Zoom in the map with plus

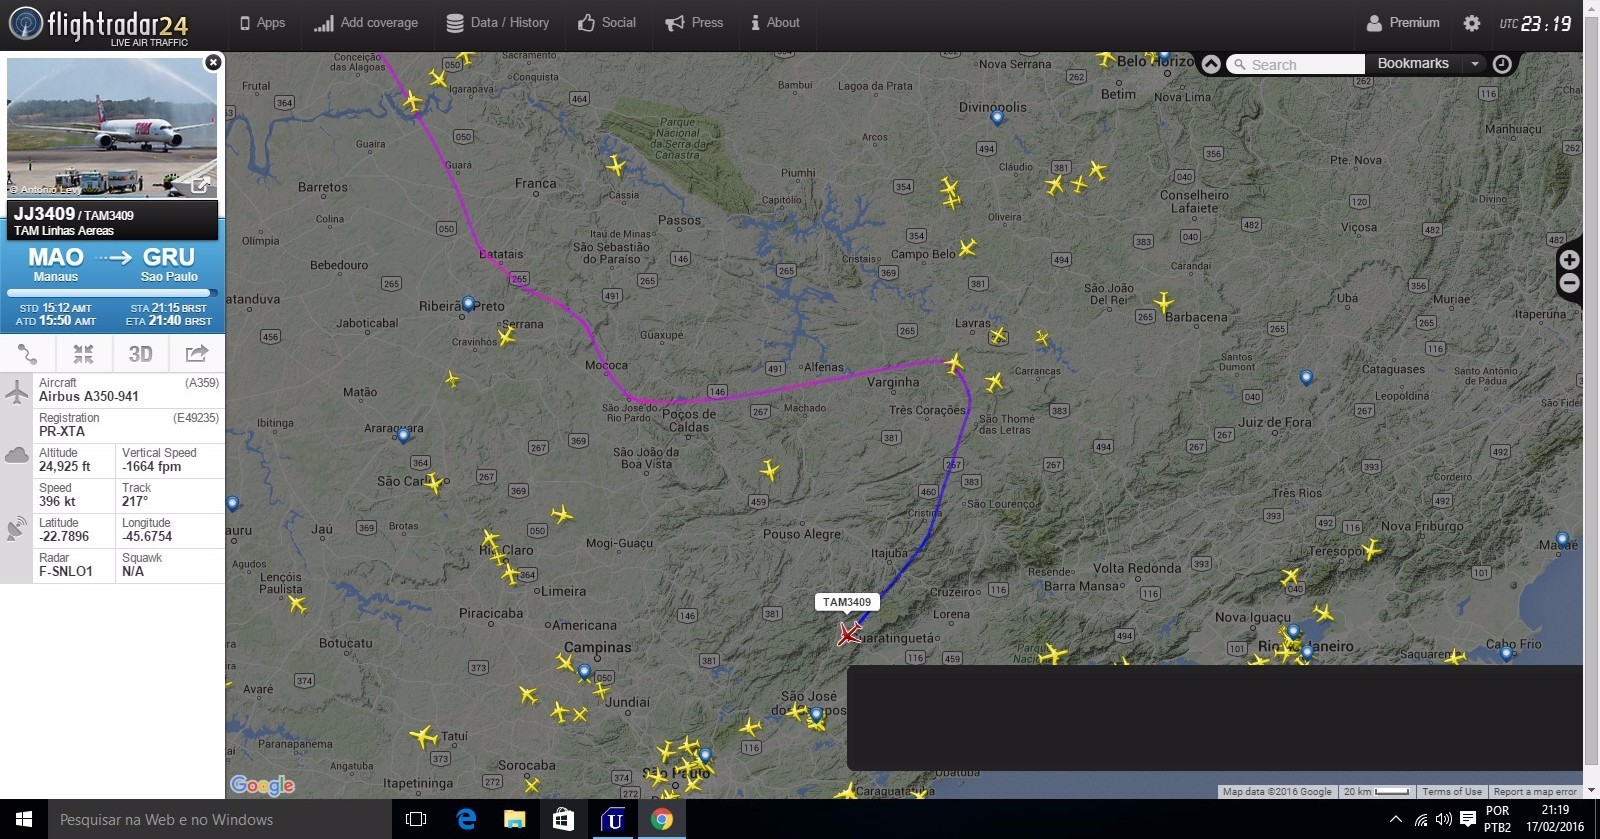pyautogui.click(x=1570, y=260)
